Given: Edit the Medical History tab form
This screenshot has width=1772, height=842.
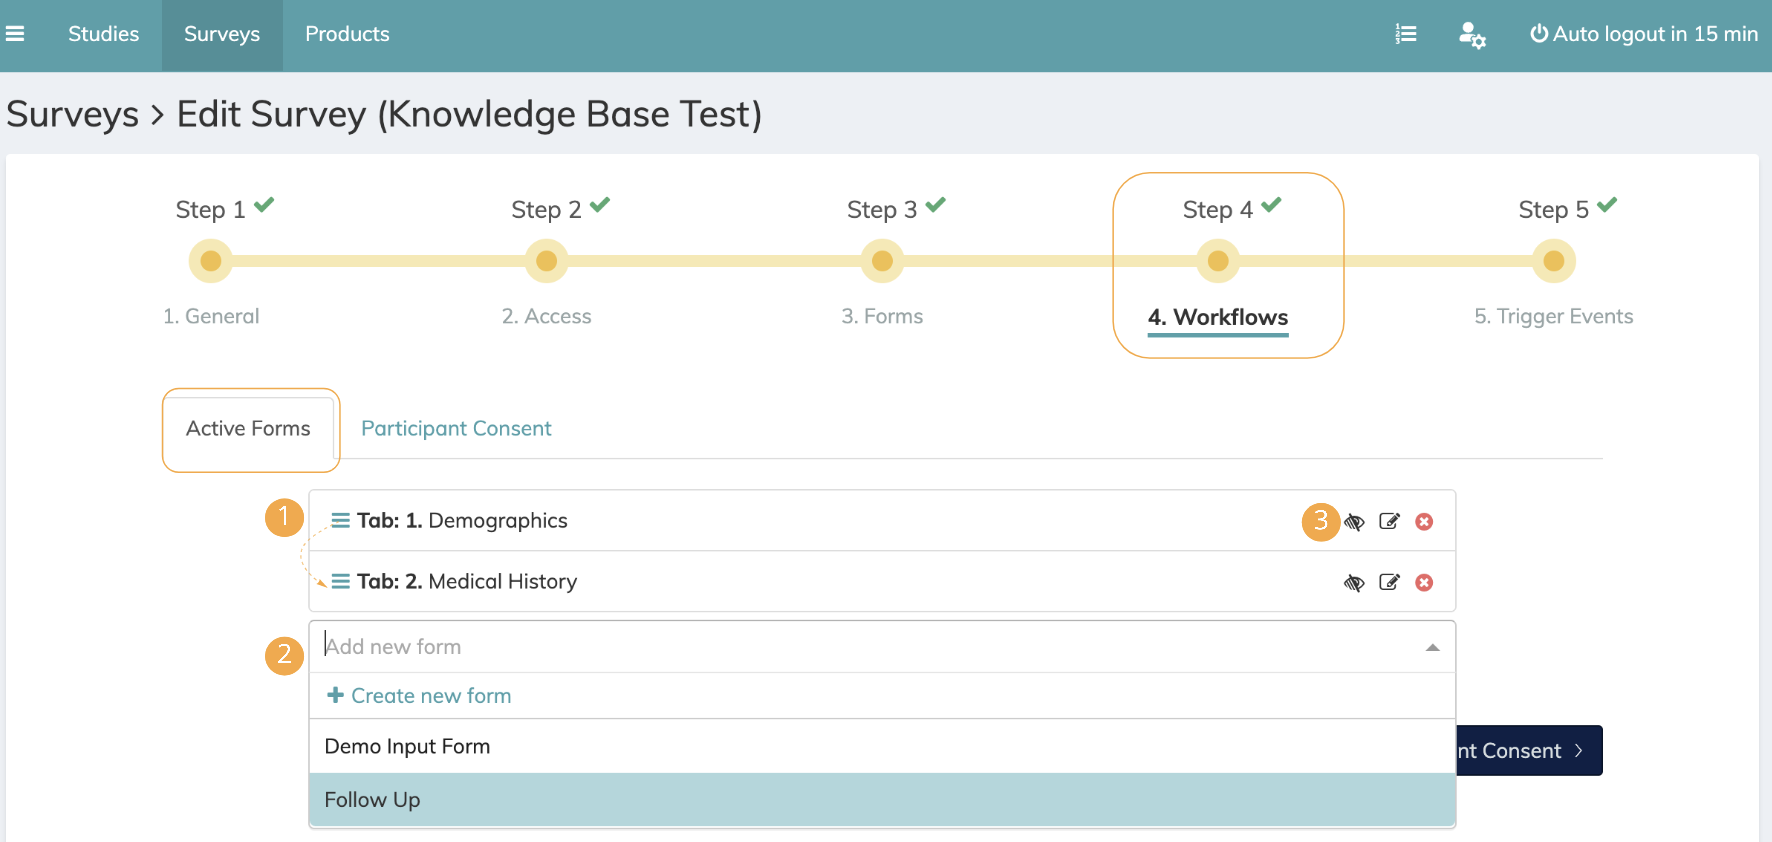Looking at the screenshot, I should coord(1389,582).
